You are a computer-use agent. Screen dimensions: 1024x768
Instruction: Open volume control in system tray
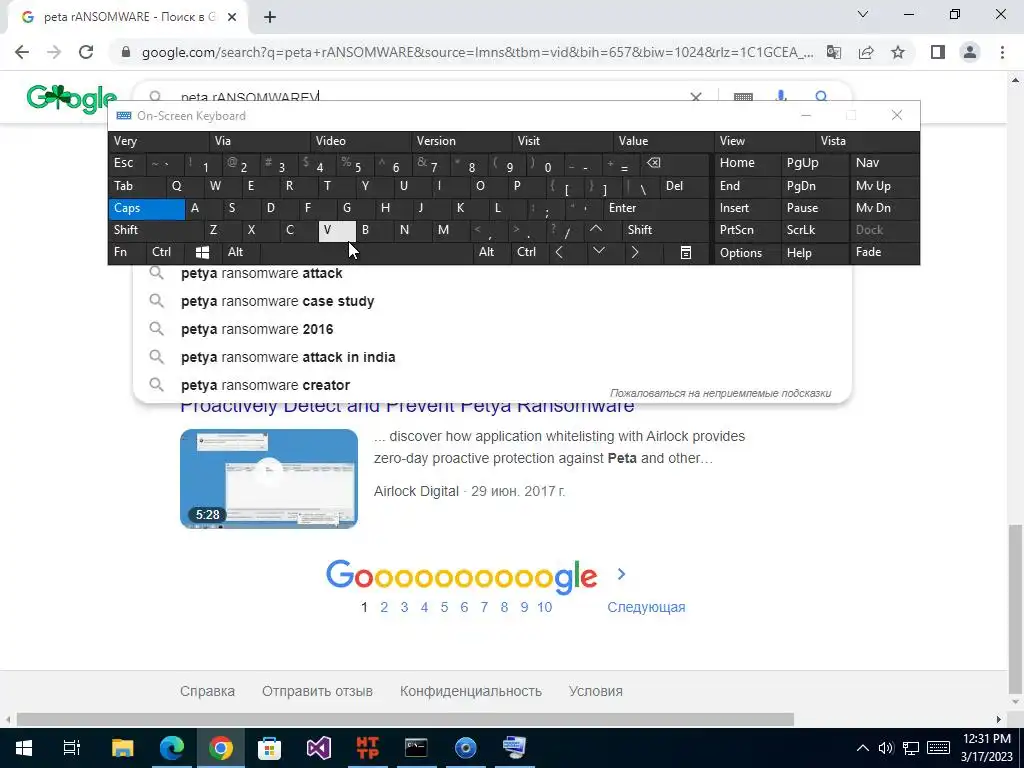click(886, 748)
